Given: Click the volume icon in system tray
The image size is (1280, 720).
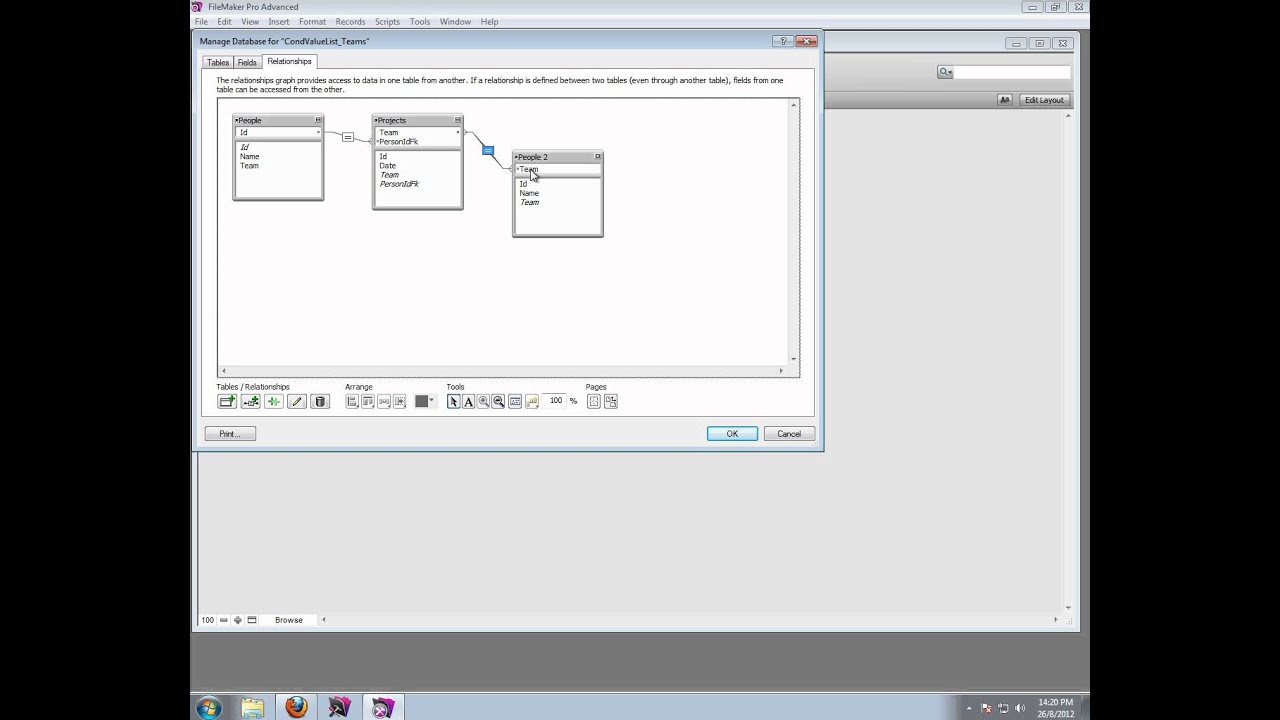Looking at the screenshot, I should [x=1020, y=708].
